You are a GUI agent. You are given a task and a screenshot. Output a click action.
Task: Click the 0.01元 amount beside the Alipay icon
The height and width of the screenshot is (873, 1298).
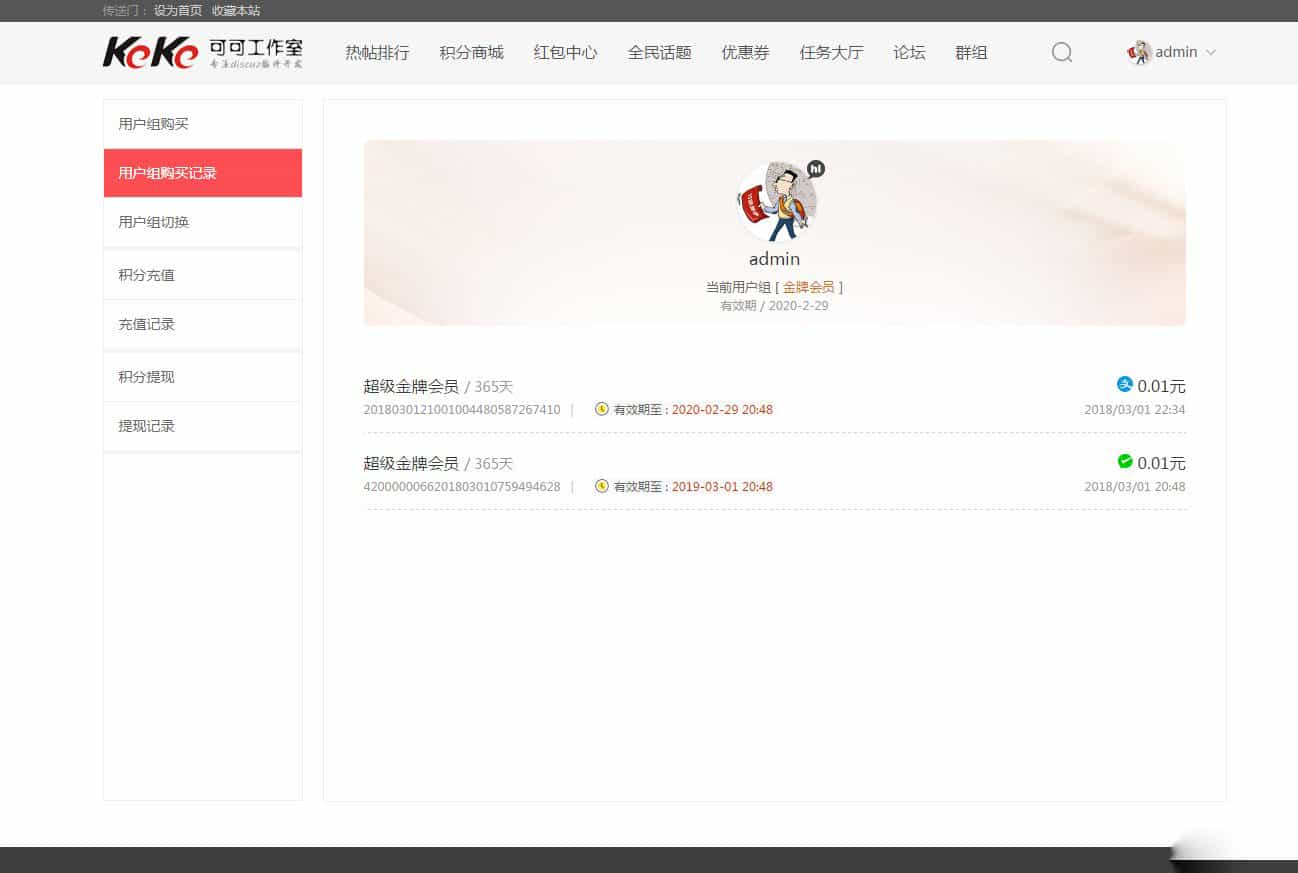[1161, 386]
